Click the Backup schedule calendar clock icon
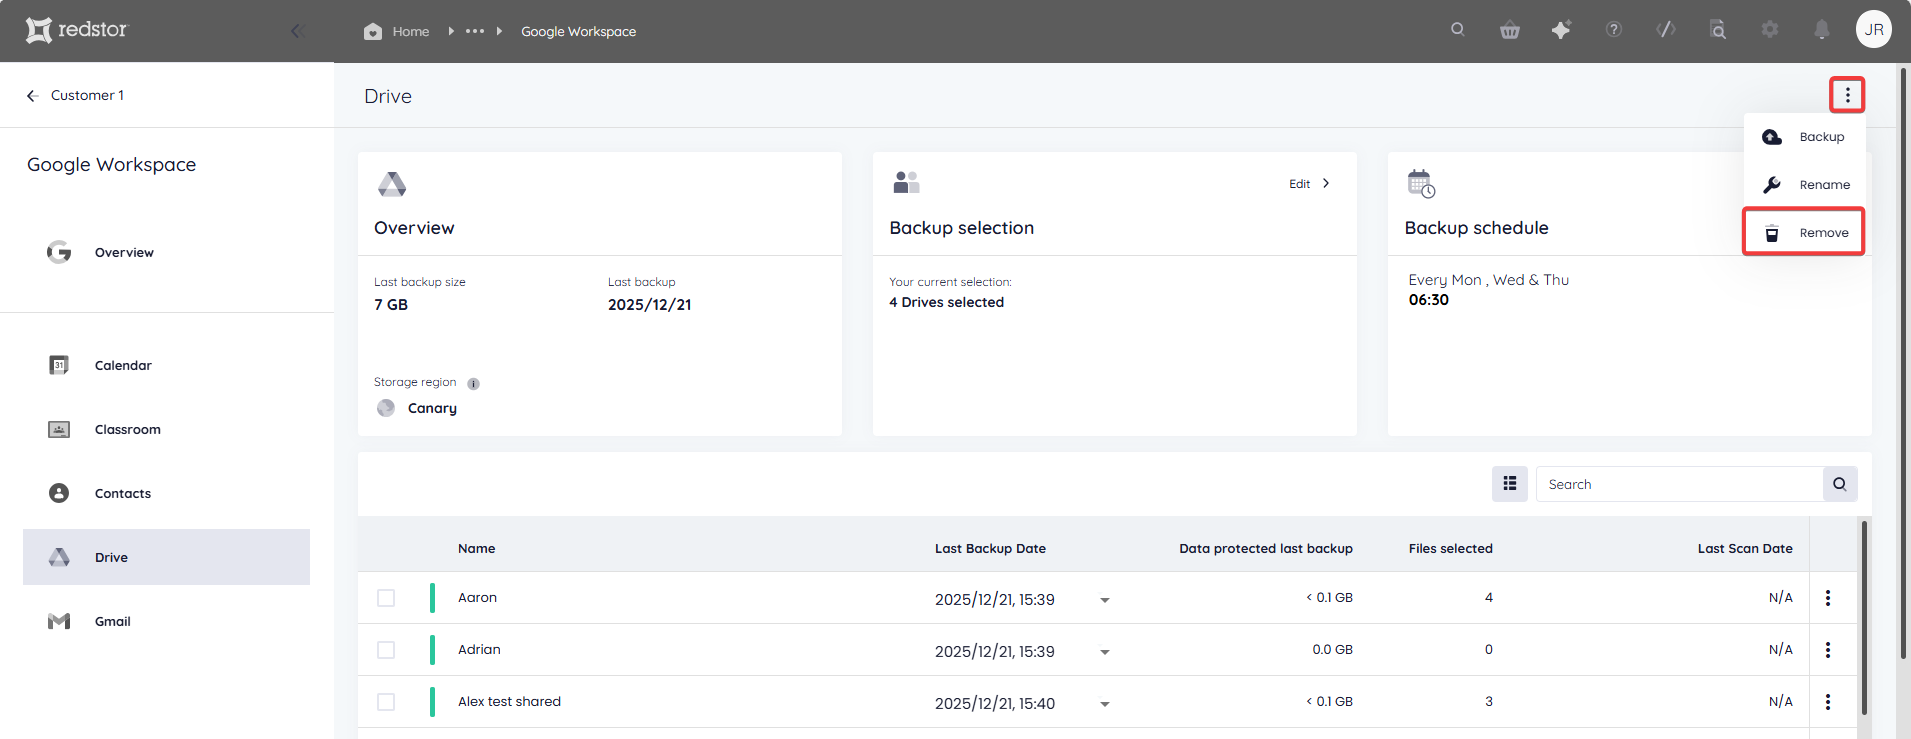Viewport: 1911px width, 739px height. pos(1421,184)
